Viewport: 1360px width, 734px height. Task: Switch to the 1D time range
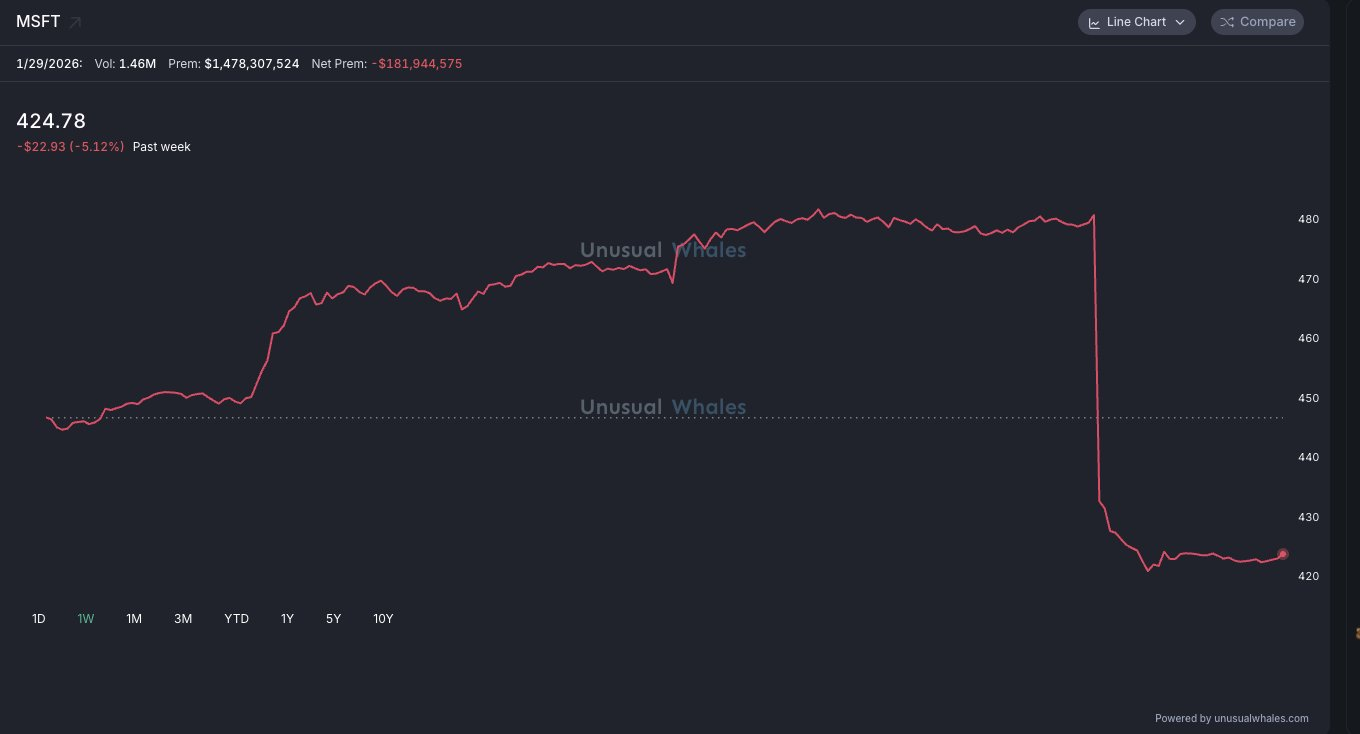(39, 619)
